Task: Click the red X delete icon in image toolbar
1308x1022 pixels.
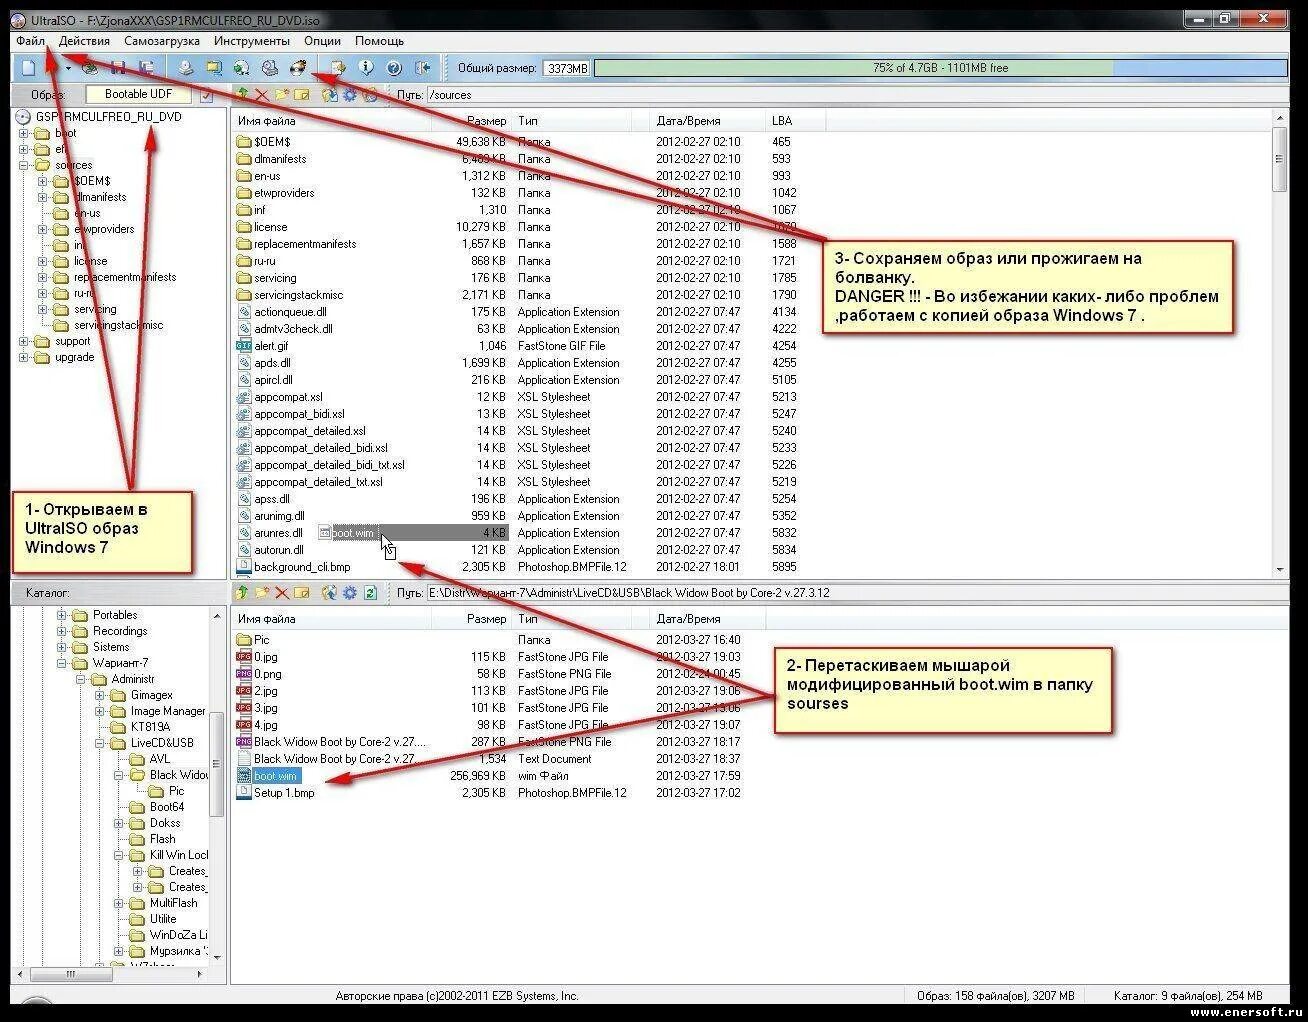Action: 261,95
